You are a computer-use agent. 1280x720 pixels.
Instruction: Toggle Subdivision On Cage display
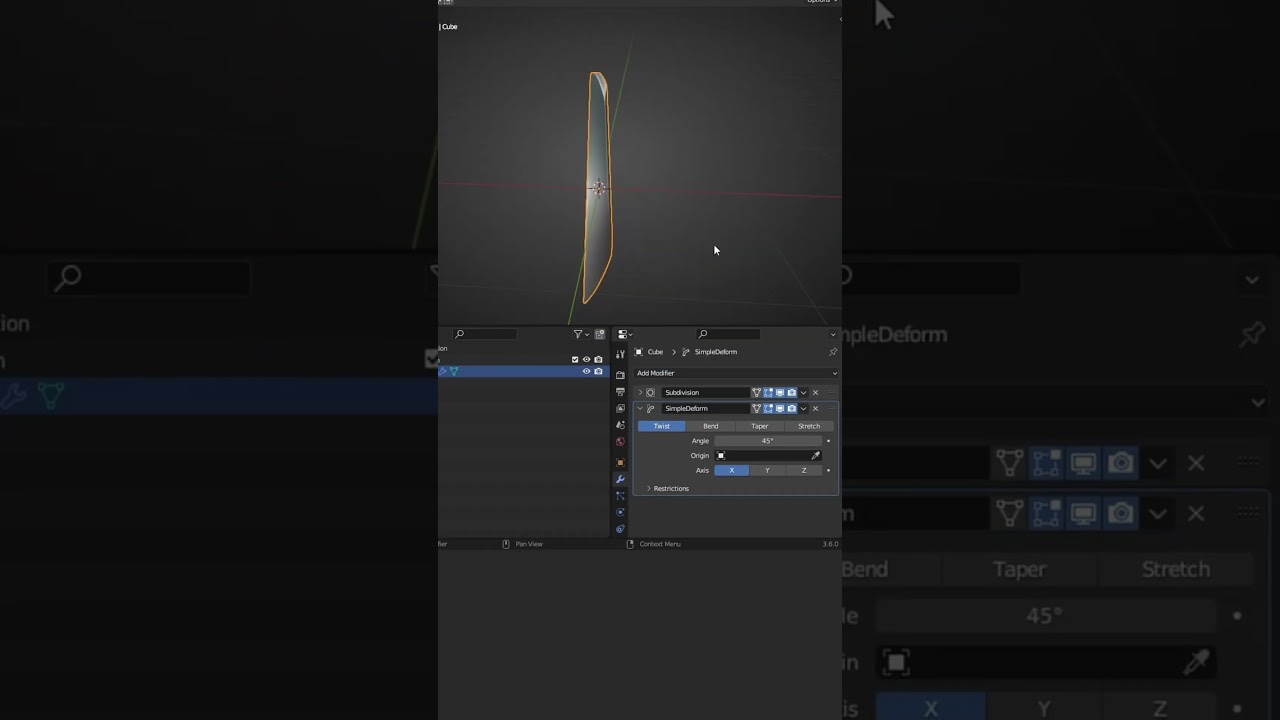point(757,393)
